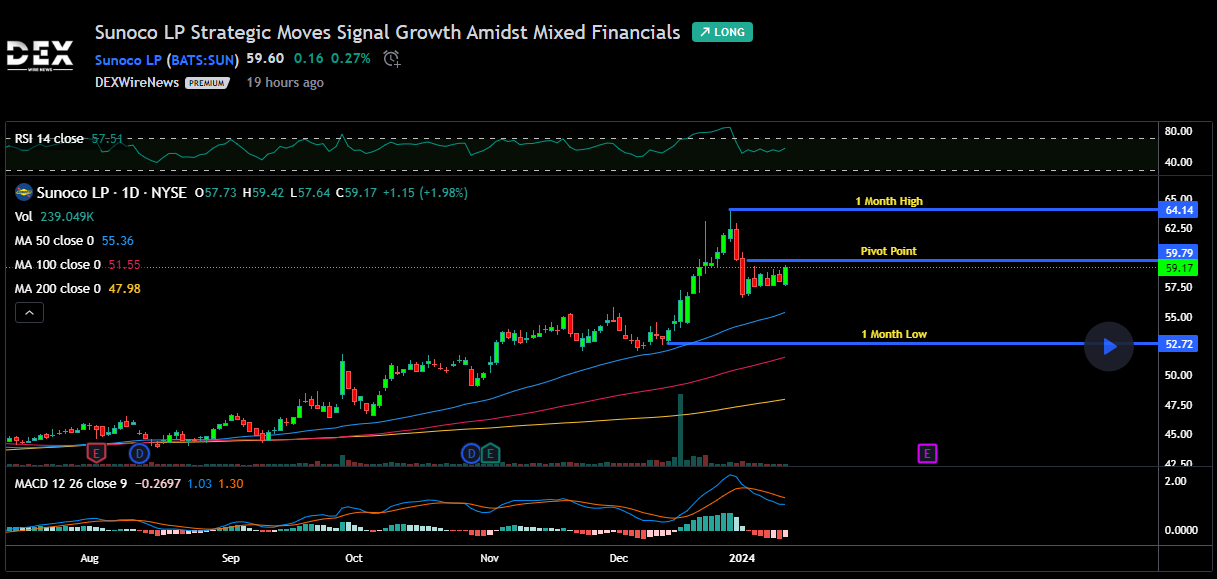This screenshot has width=1217, height=579.
Task: Click the blue D marker near November
Action: coord(470,454)
